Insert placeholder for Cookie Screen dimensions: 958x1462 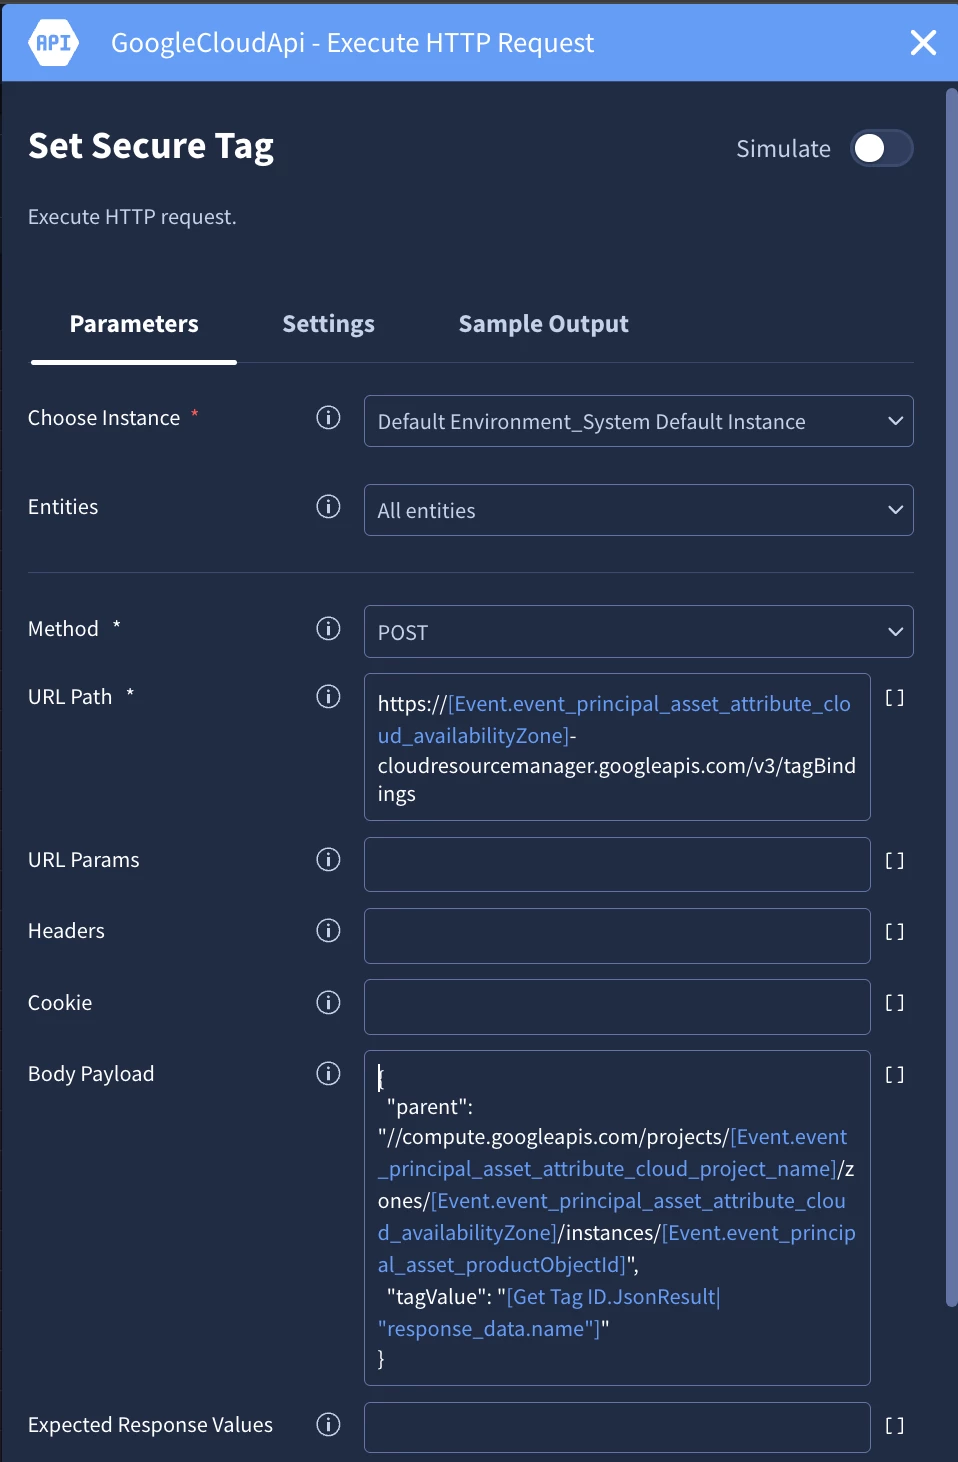pos(895,1002)
